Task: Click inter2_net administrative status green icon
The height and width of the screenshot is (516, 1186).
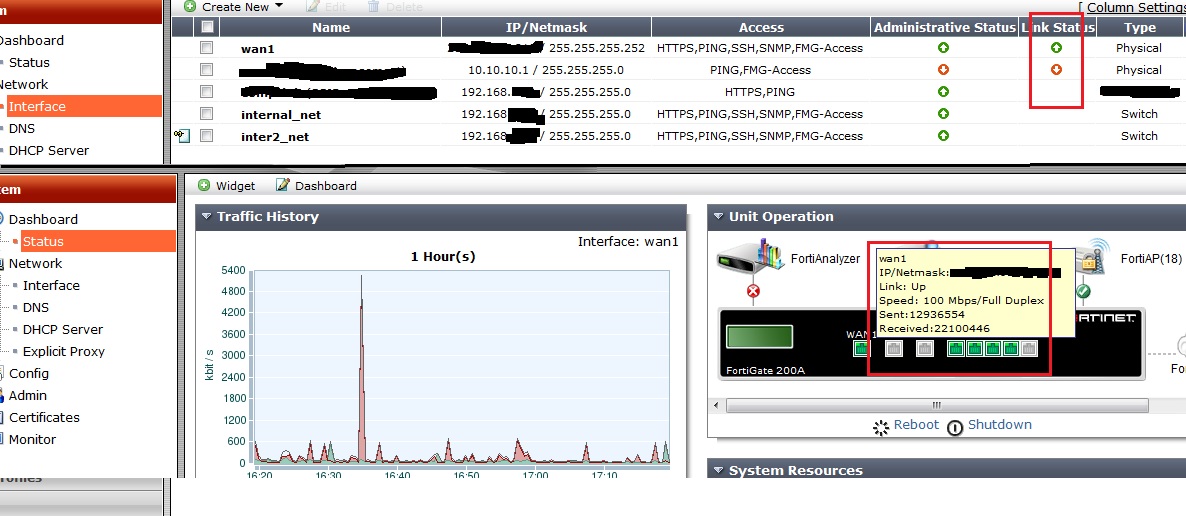Action: click(943, 135)
